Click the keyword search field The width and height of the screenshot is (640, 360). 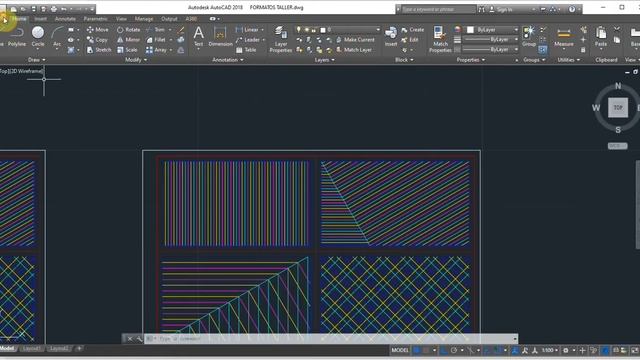tap(438, 9)
